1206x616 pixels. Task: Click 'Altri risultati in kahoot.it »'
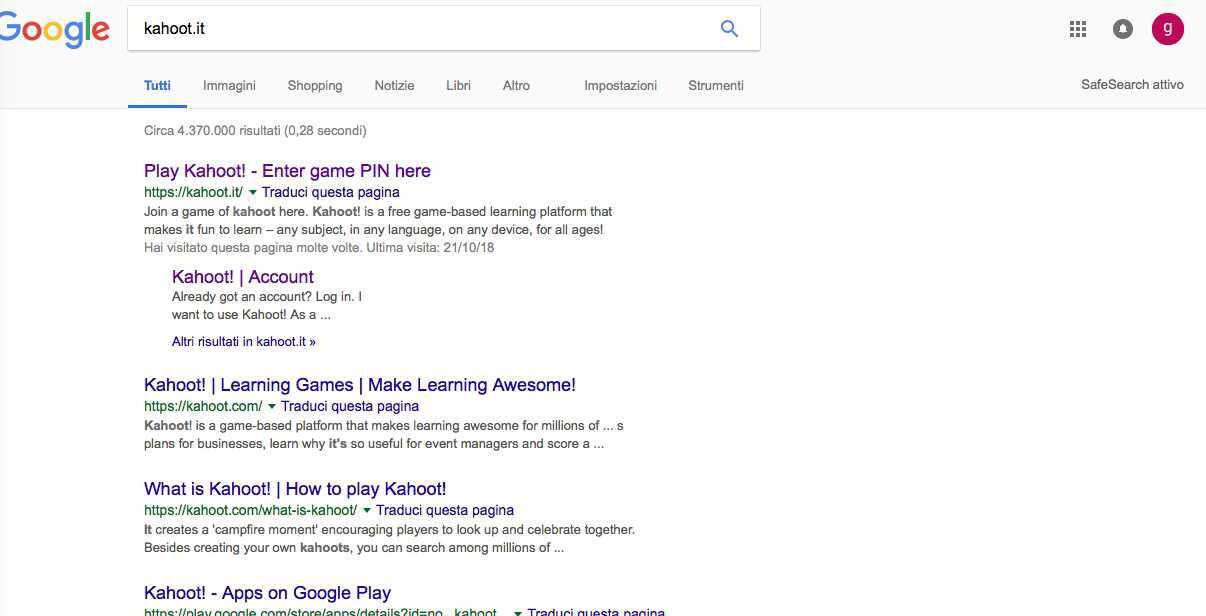244,342
